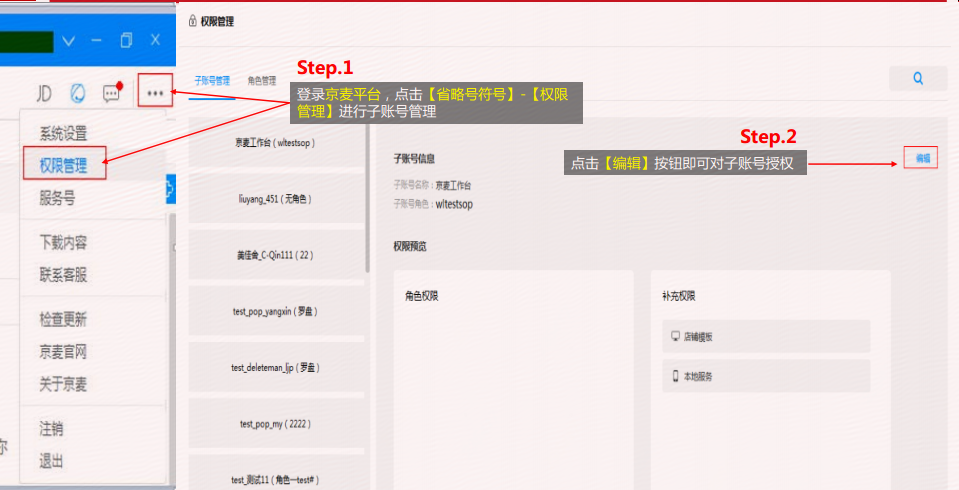
Task: Click the JD icon in toolbar
Action: (44, 94)
